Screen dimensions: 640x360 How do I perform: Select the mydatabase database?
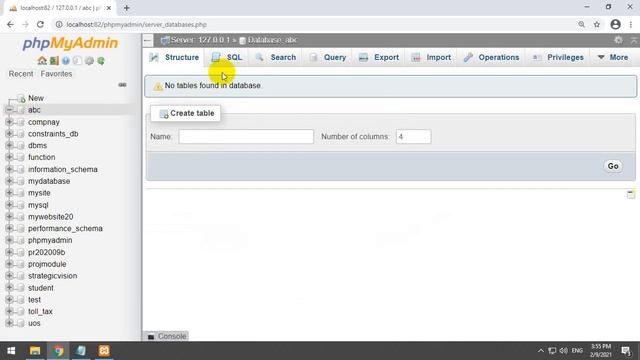pyautogui.click(x=49, y=181)
